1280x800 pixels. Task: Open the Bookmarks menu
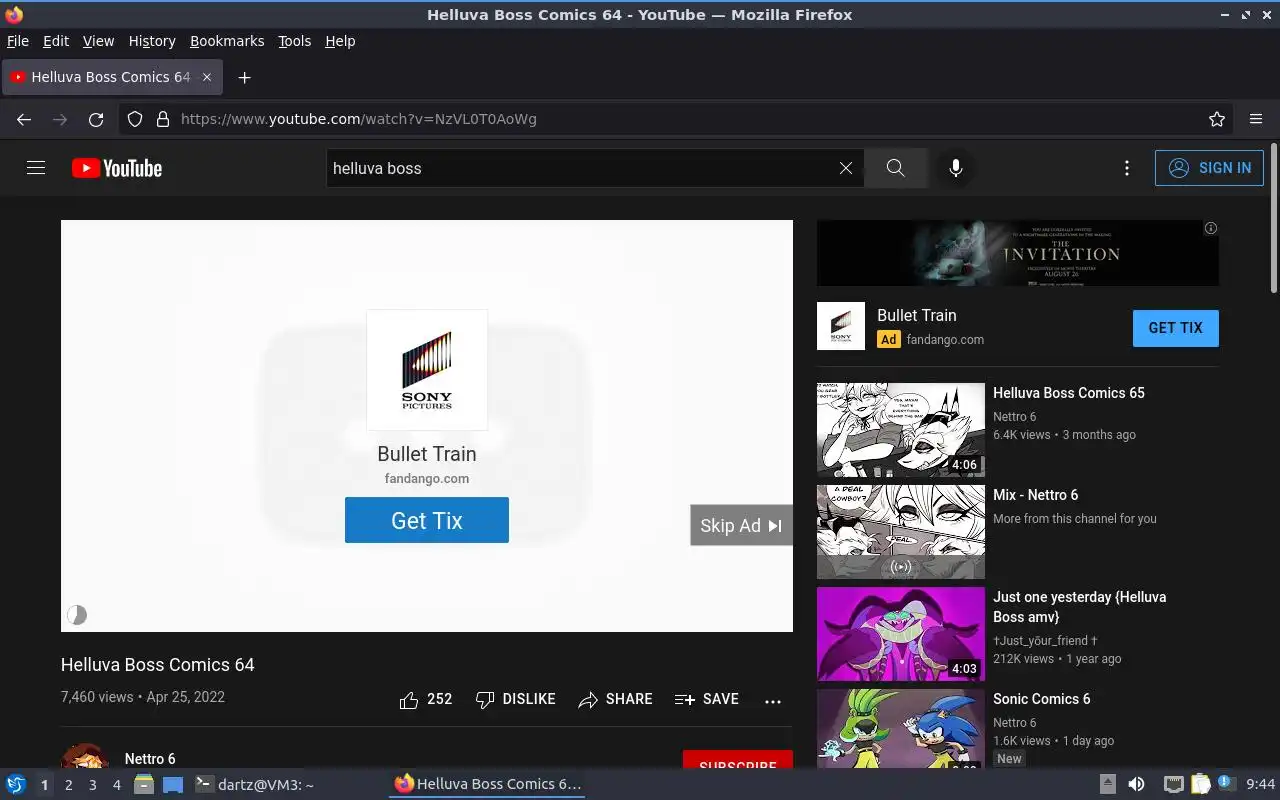(x=227, y=41)
